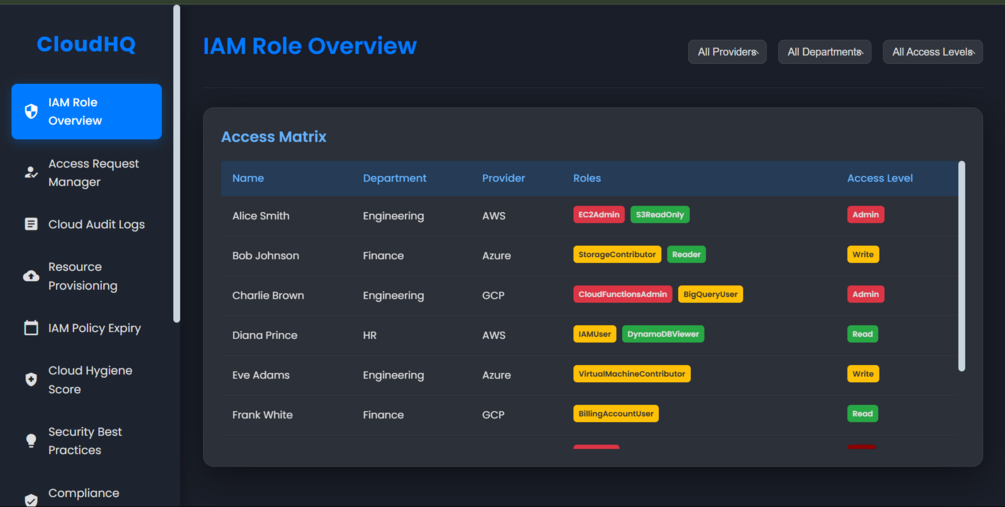Select Cloud Hygiene Score in sidebar
Viewport: 1005px width, 507px height.
pos(87,380)
